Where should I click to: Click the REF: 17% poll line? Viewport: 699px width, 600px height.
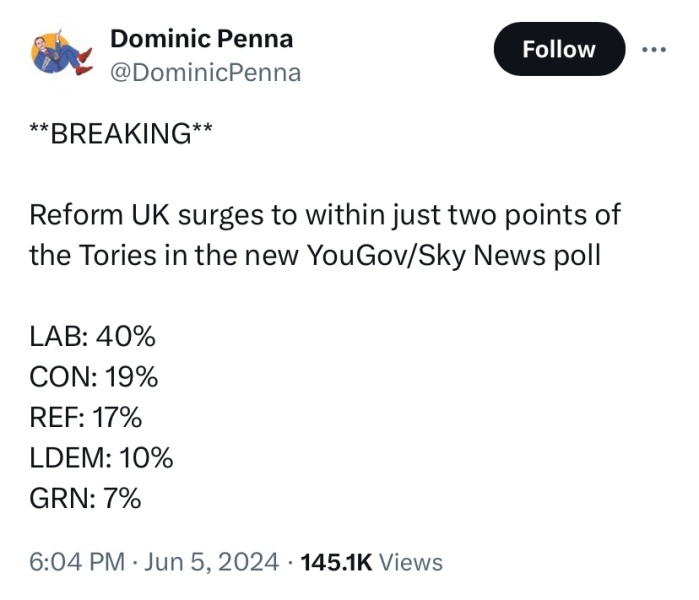tap(86, 417)
